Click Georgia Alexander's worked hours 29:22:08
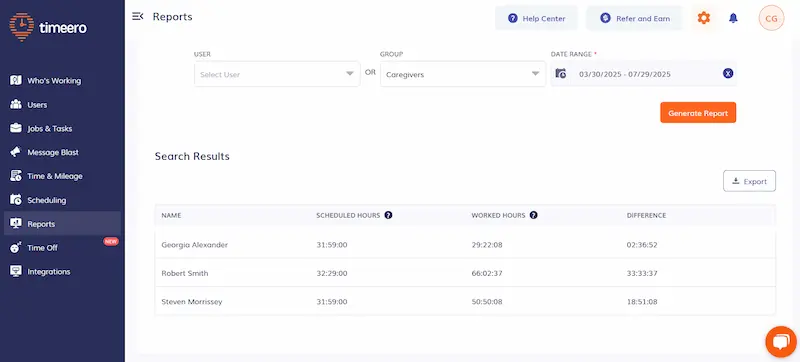Screen dimensions: 800x362 (487, 245)
